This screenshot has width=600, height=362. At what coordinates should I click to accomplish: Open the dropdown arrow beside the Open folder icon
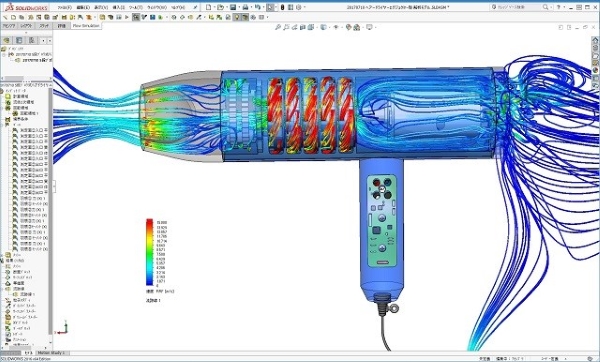pyautogui.click(x=225, y=7)
